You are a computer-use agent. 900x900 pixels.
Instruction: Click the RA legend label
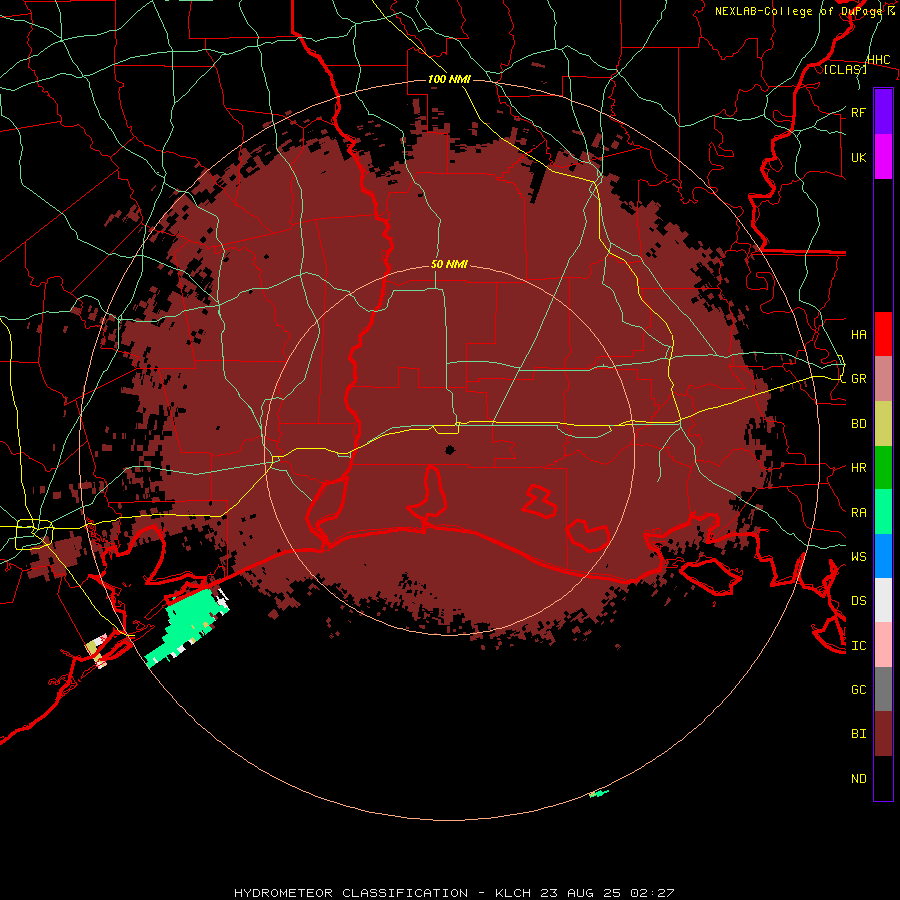[x=859, y=513]
